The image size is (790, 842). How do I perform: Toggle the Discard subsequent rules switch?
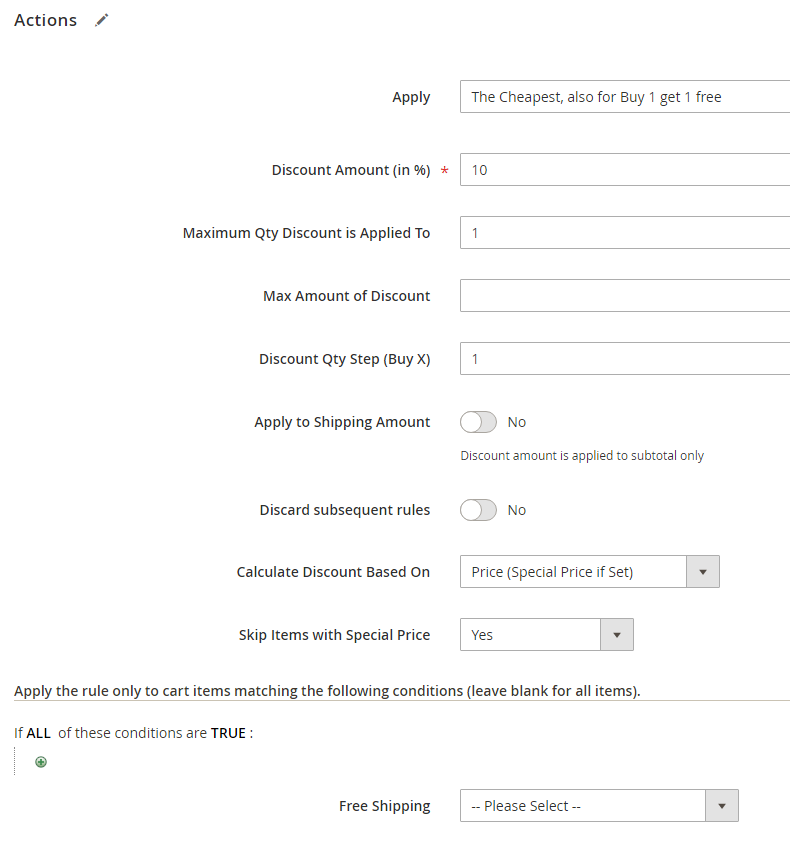pyautogui.click(x=478, y=510)
